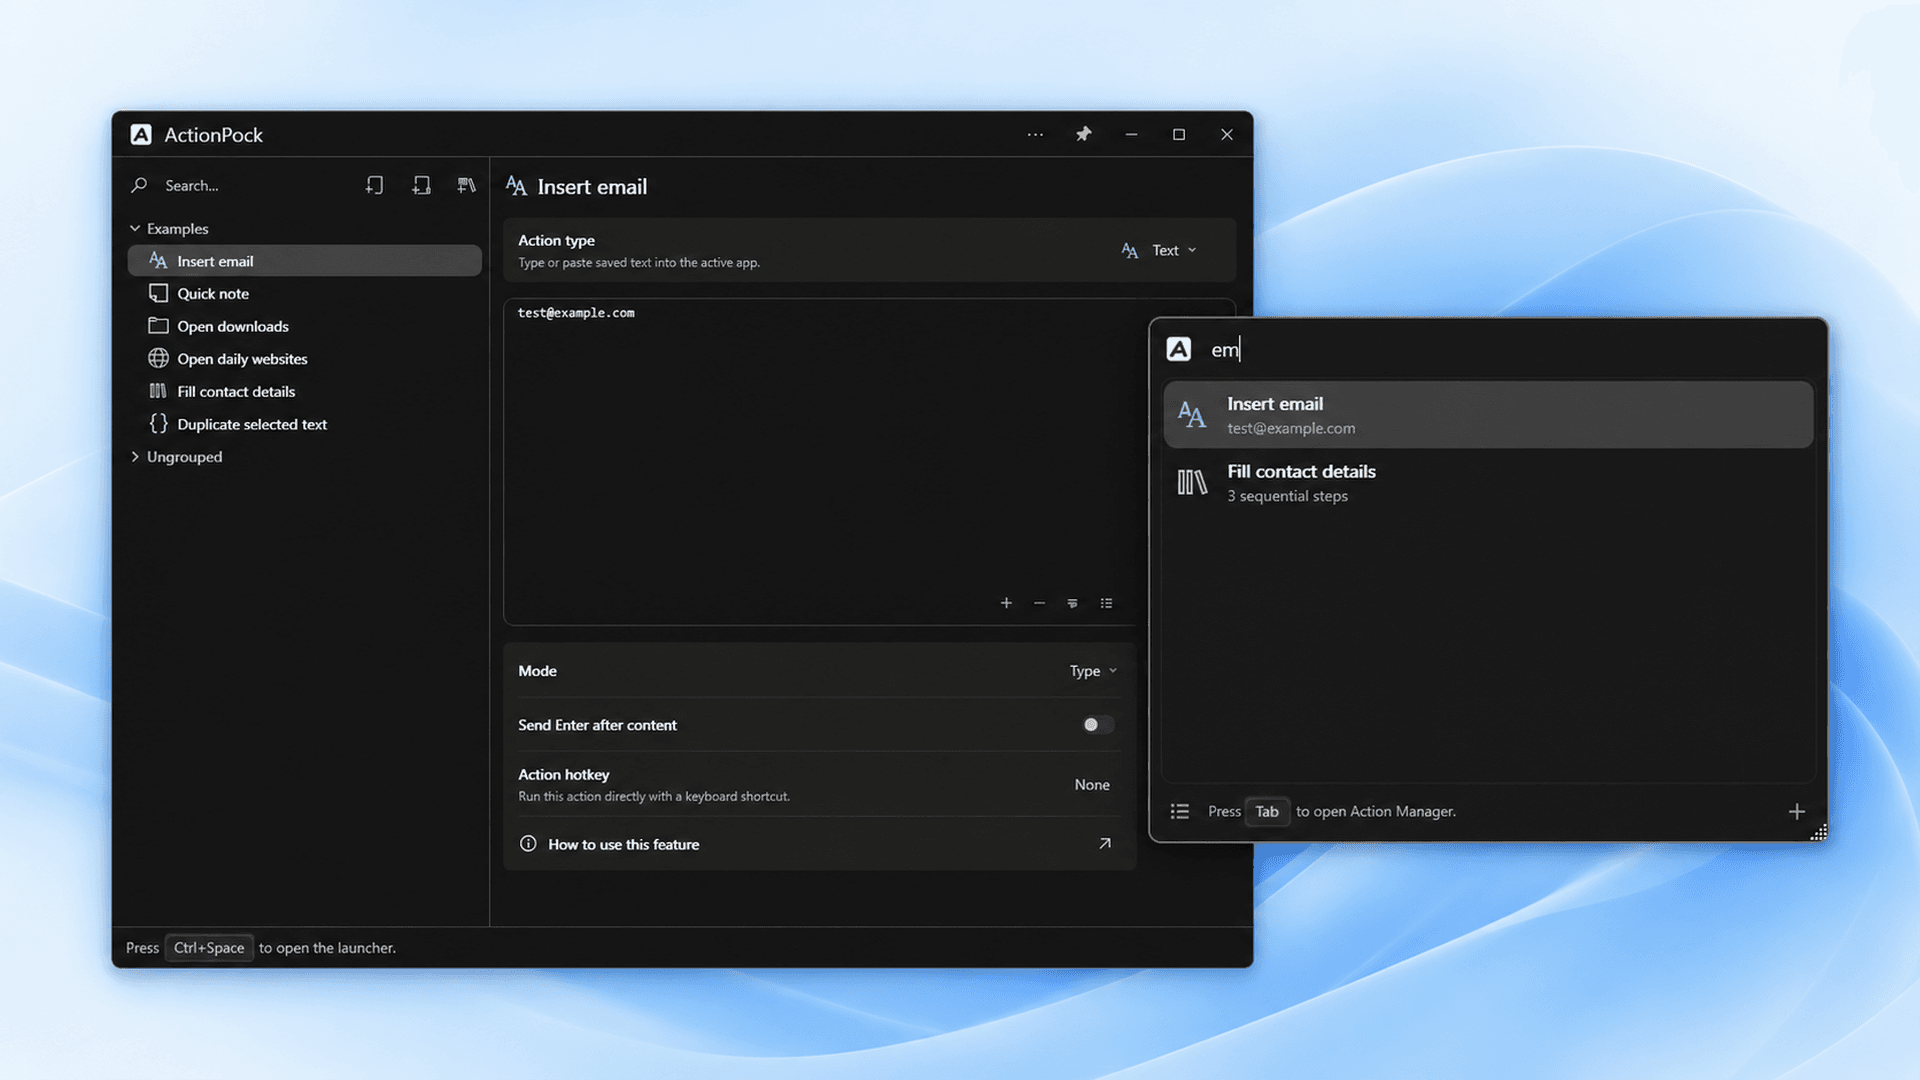
Task: Click the minus icon under the text editor
Action: tap(1039, 603)
